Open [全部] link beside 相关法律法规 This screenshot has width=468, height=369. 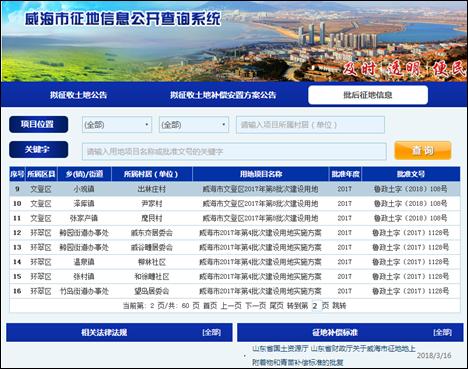(x=211, y=332)
